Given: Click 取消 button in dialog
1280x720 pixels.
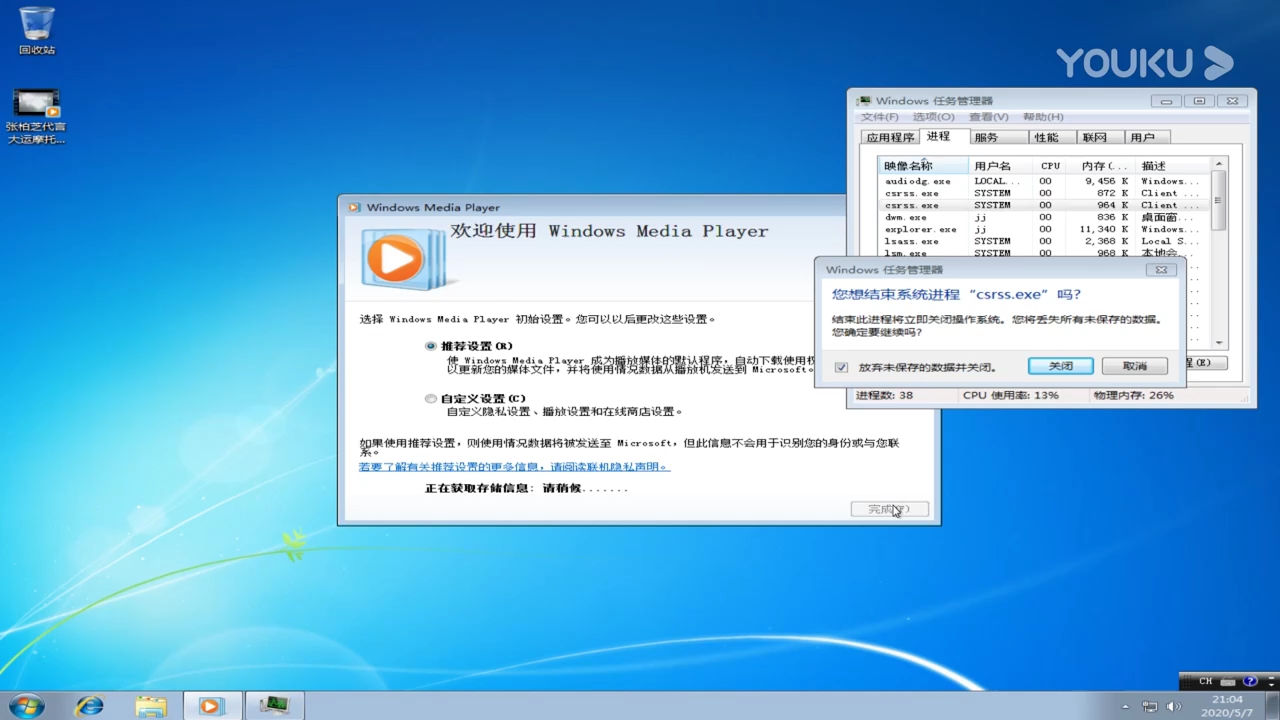Looking at the screenshot, I should tap(1134, 366).
